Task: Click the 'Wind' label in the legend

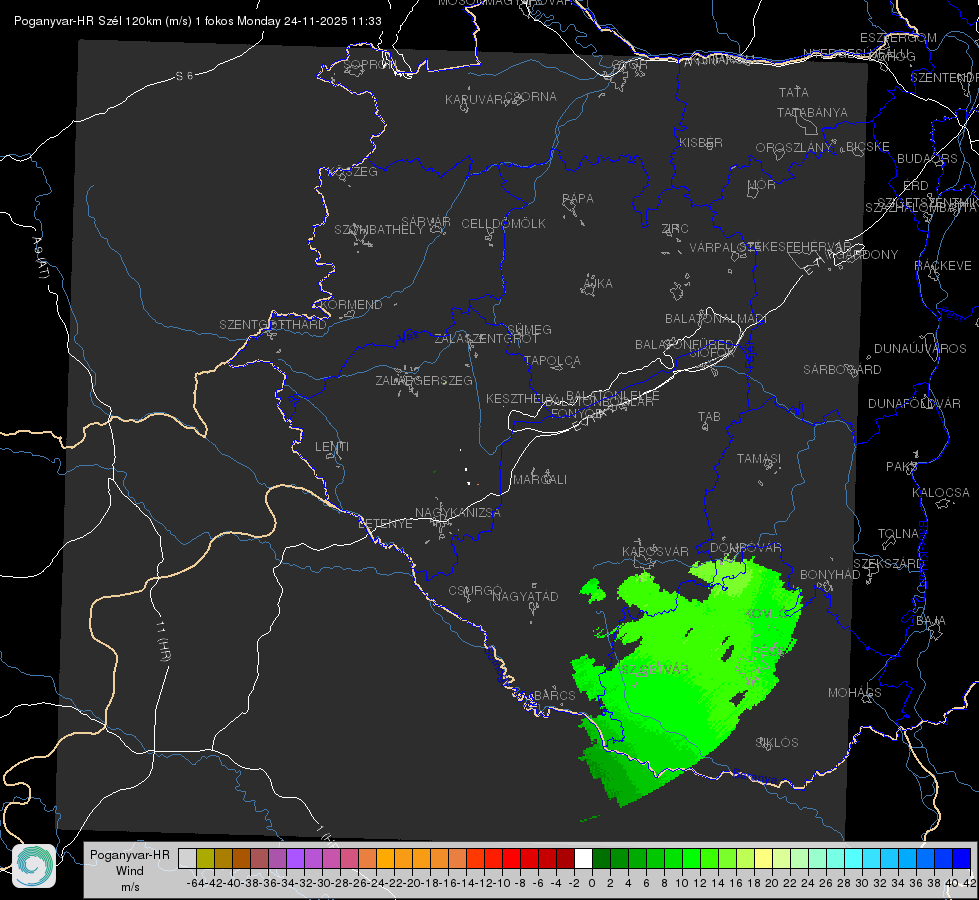Action: pos(130,871)
